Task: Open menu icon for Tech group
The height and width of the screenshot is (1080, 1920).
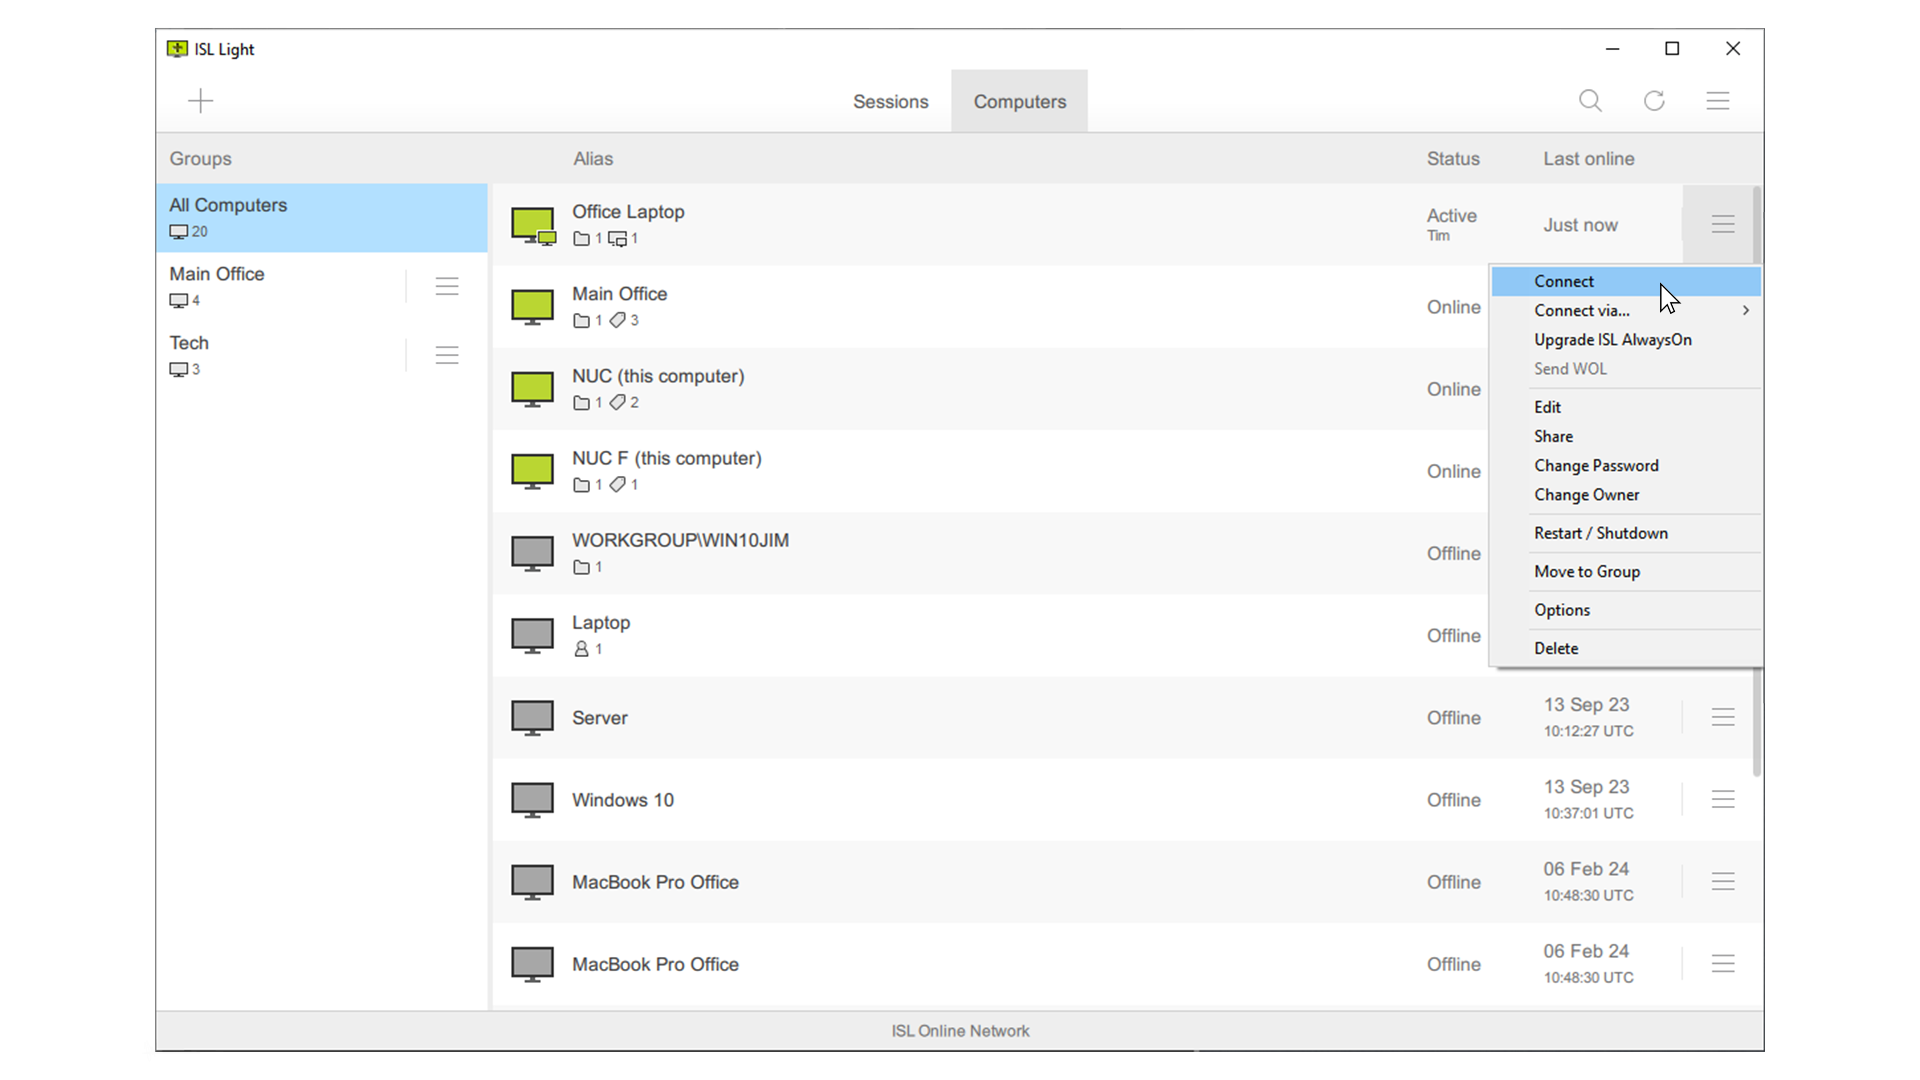Action: [x=447, y=355]
